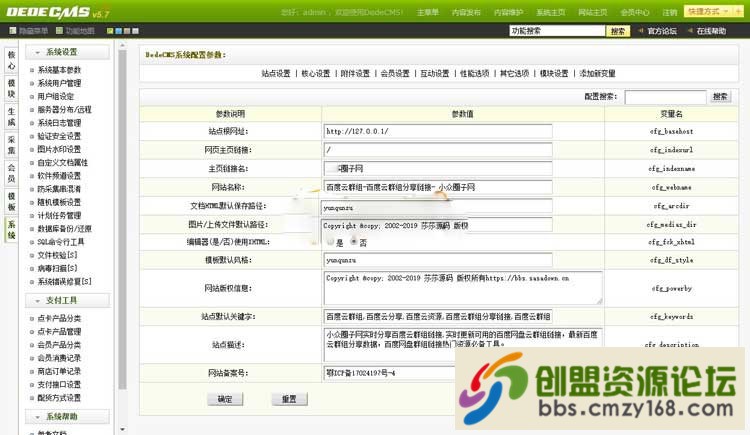Switch to the 采集 side tab
This screenshot has width=750, height=435.
11,145
